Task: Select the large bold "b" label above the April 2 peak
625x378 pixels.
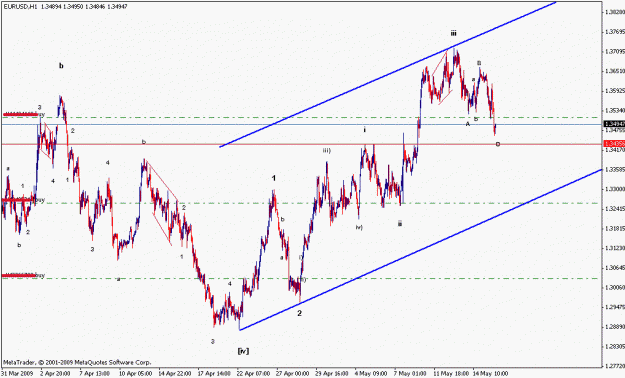Action: [61, 66]
